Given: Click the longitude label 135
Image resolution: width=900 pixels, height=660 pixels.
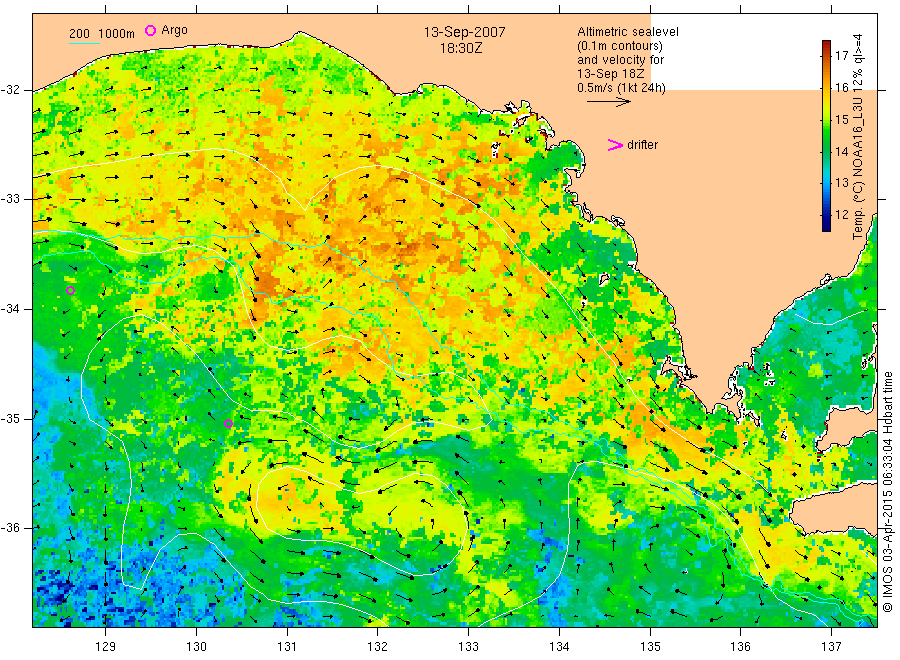Looking at the screenshot, I should [650, 647].
